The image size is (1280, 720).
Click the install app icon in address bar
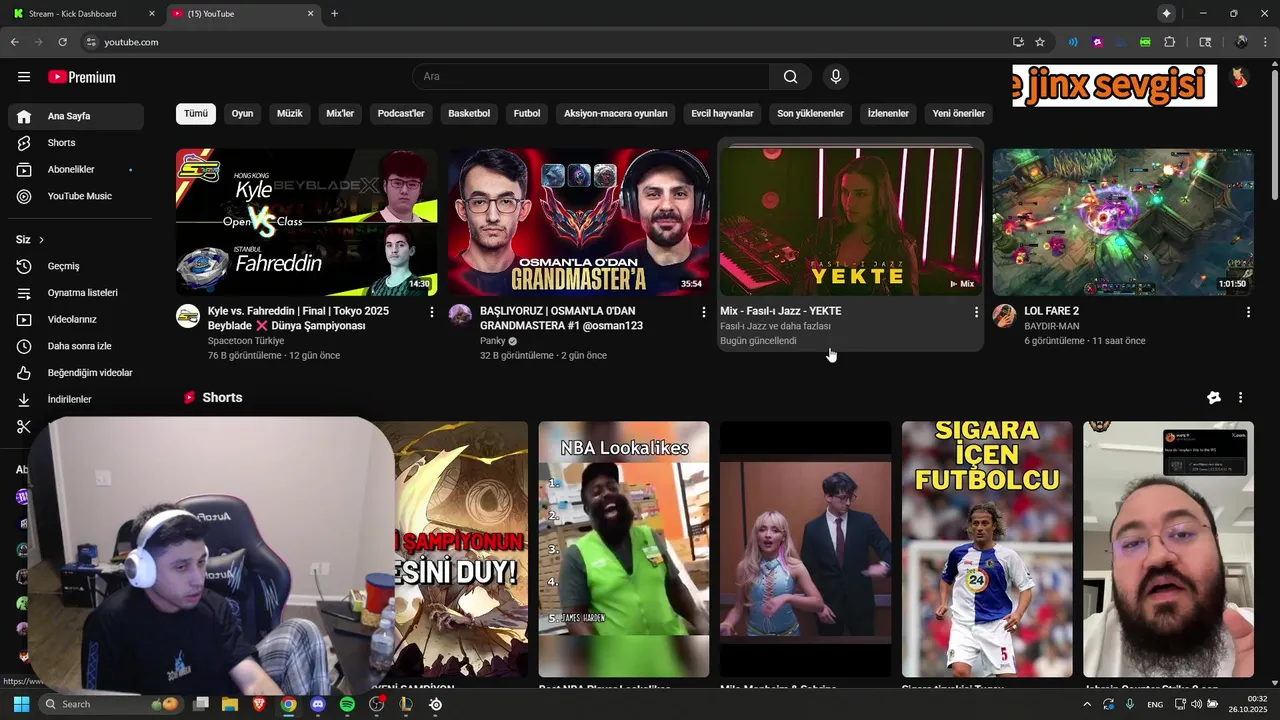1018,42
